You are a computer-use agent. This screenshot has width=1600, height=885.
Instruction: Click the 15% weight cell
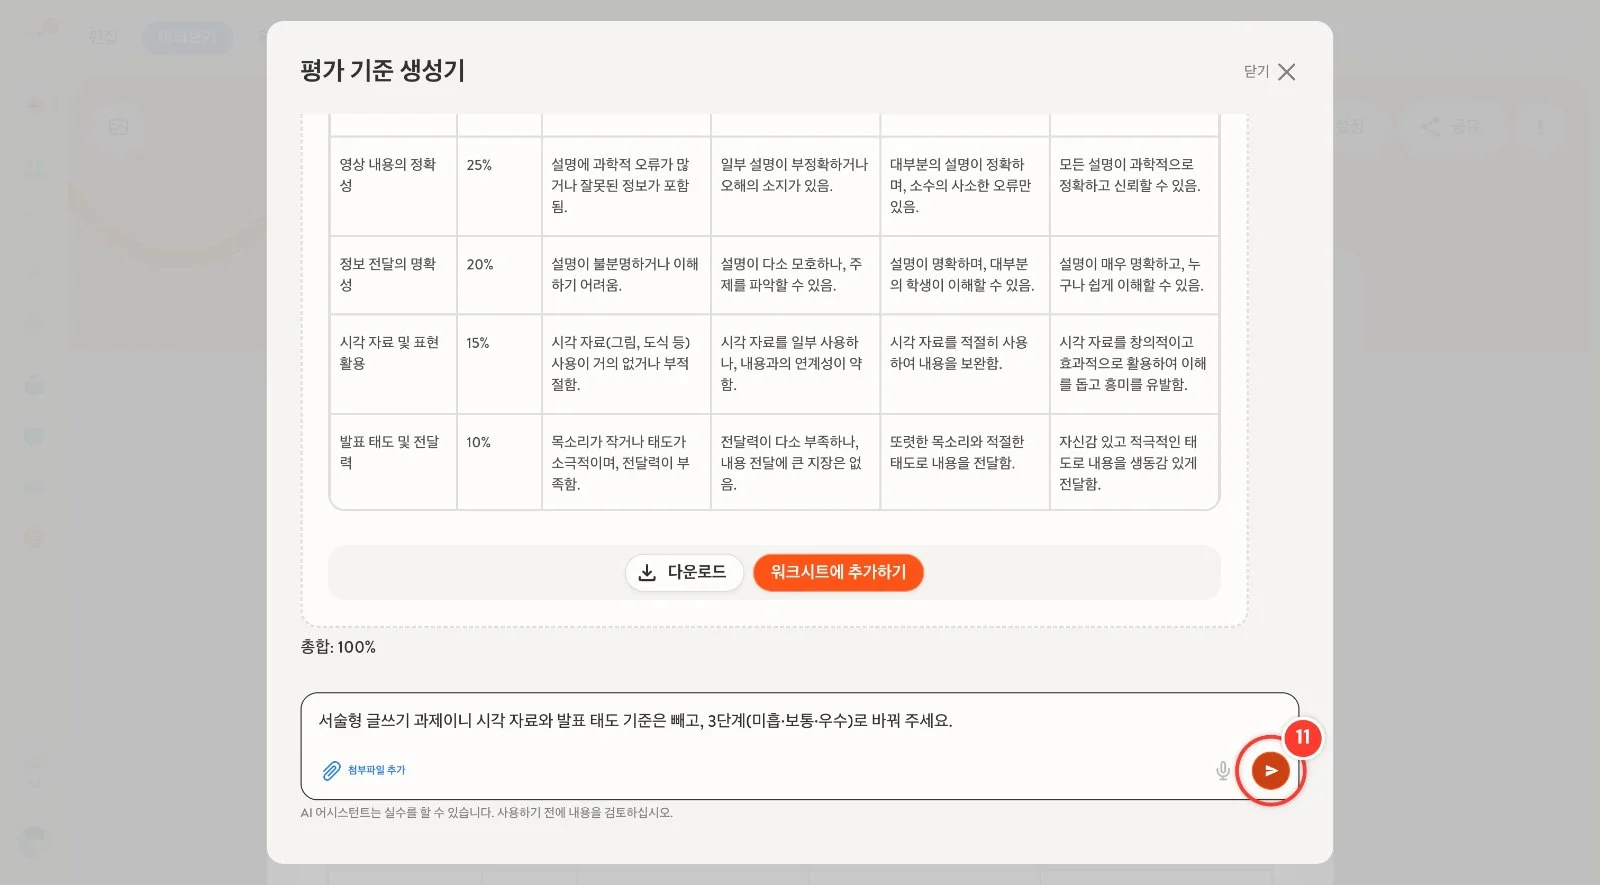click(x=499, y=364)
